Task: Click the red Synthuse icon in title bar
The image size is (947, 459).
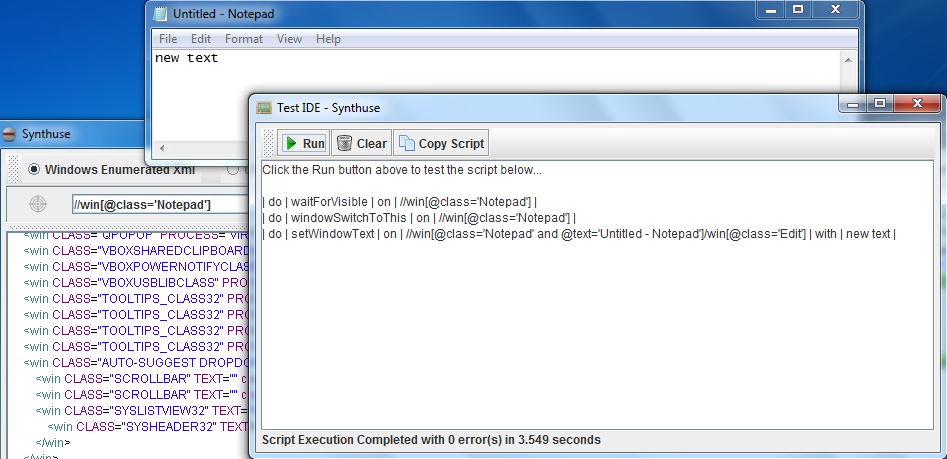Action: pyautogui.click(x=9, y=134)
